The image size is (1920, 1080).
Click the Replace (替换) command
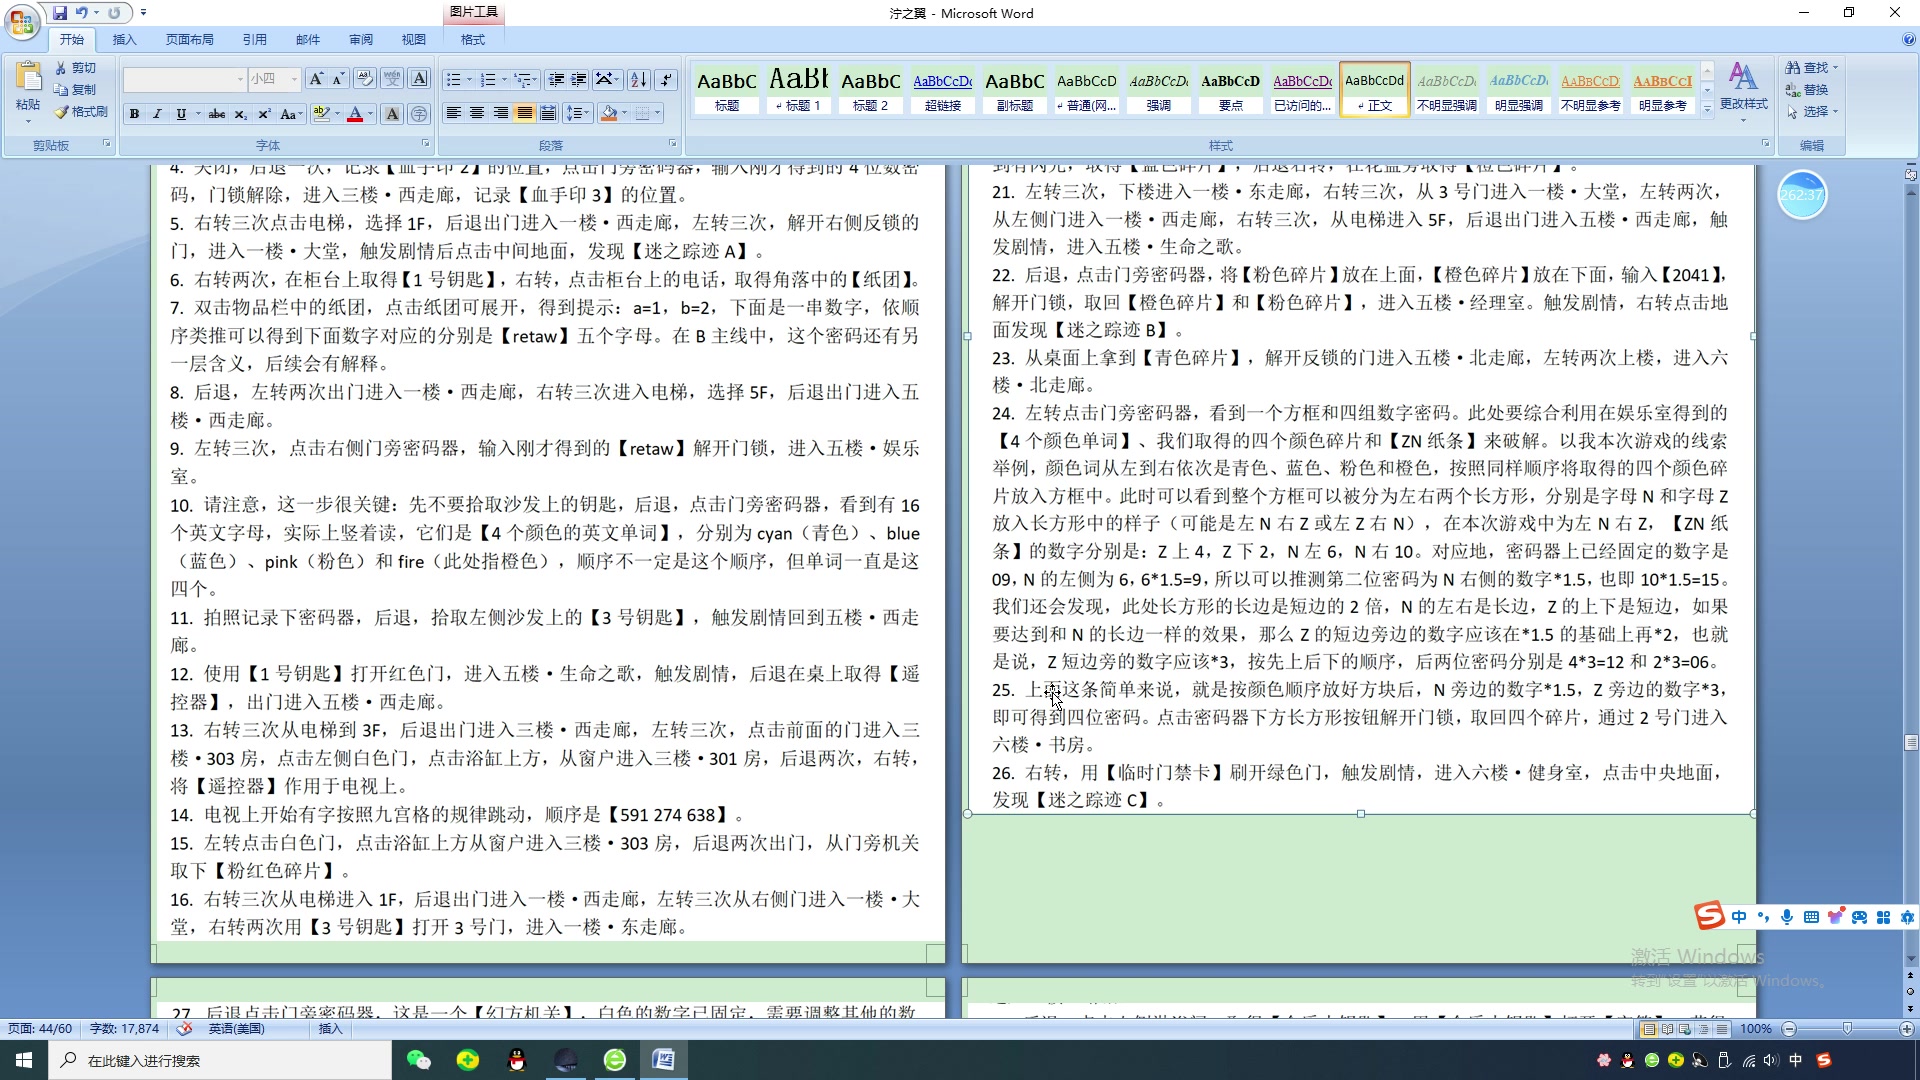click(1808, 90)
